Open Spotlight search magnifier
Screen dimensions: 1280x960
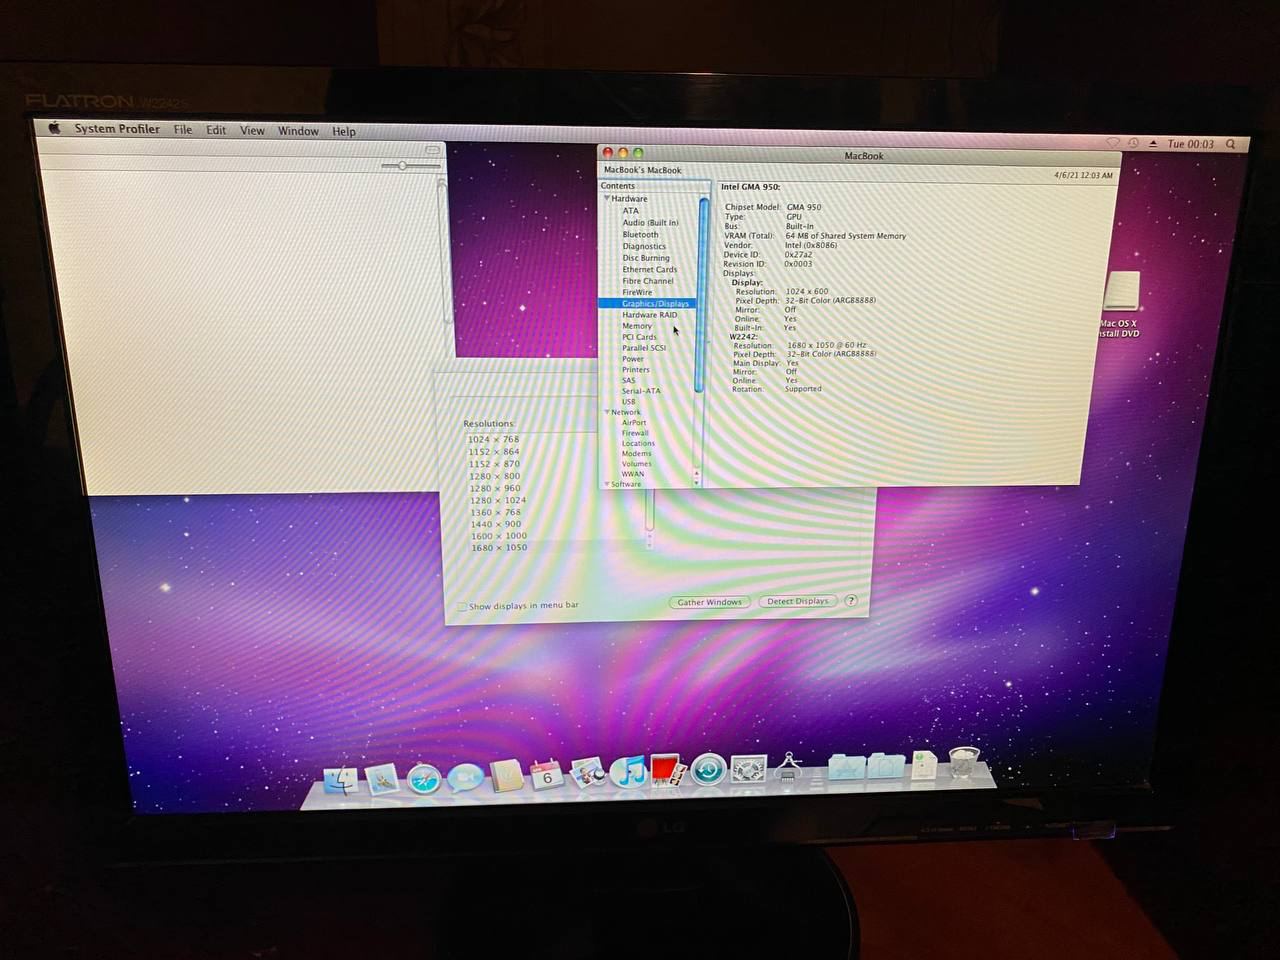click(x=1231, y=144)
